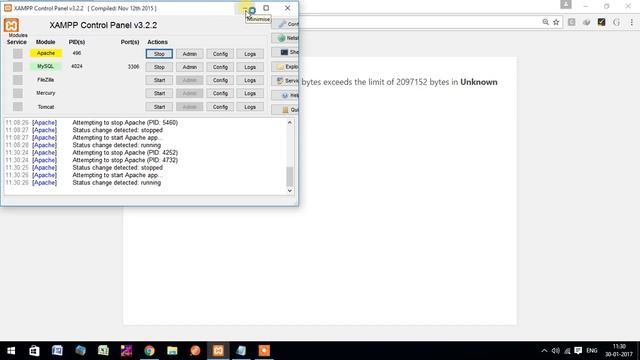Viewport: 640px width, 360px height.
Task: Open Tomcat Config menu
Action: [x=220, y=107]
